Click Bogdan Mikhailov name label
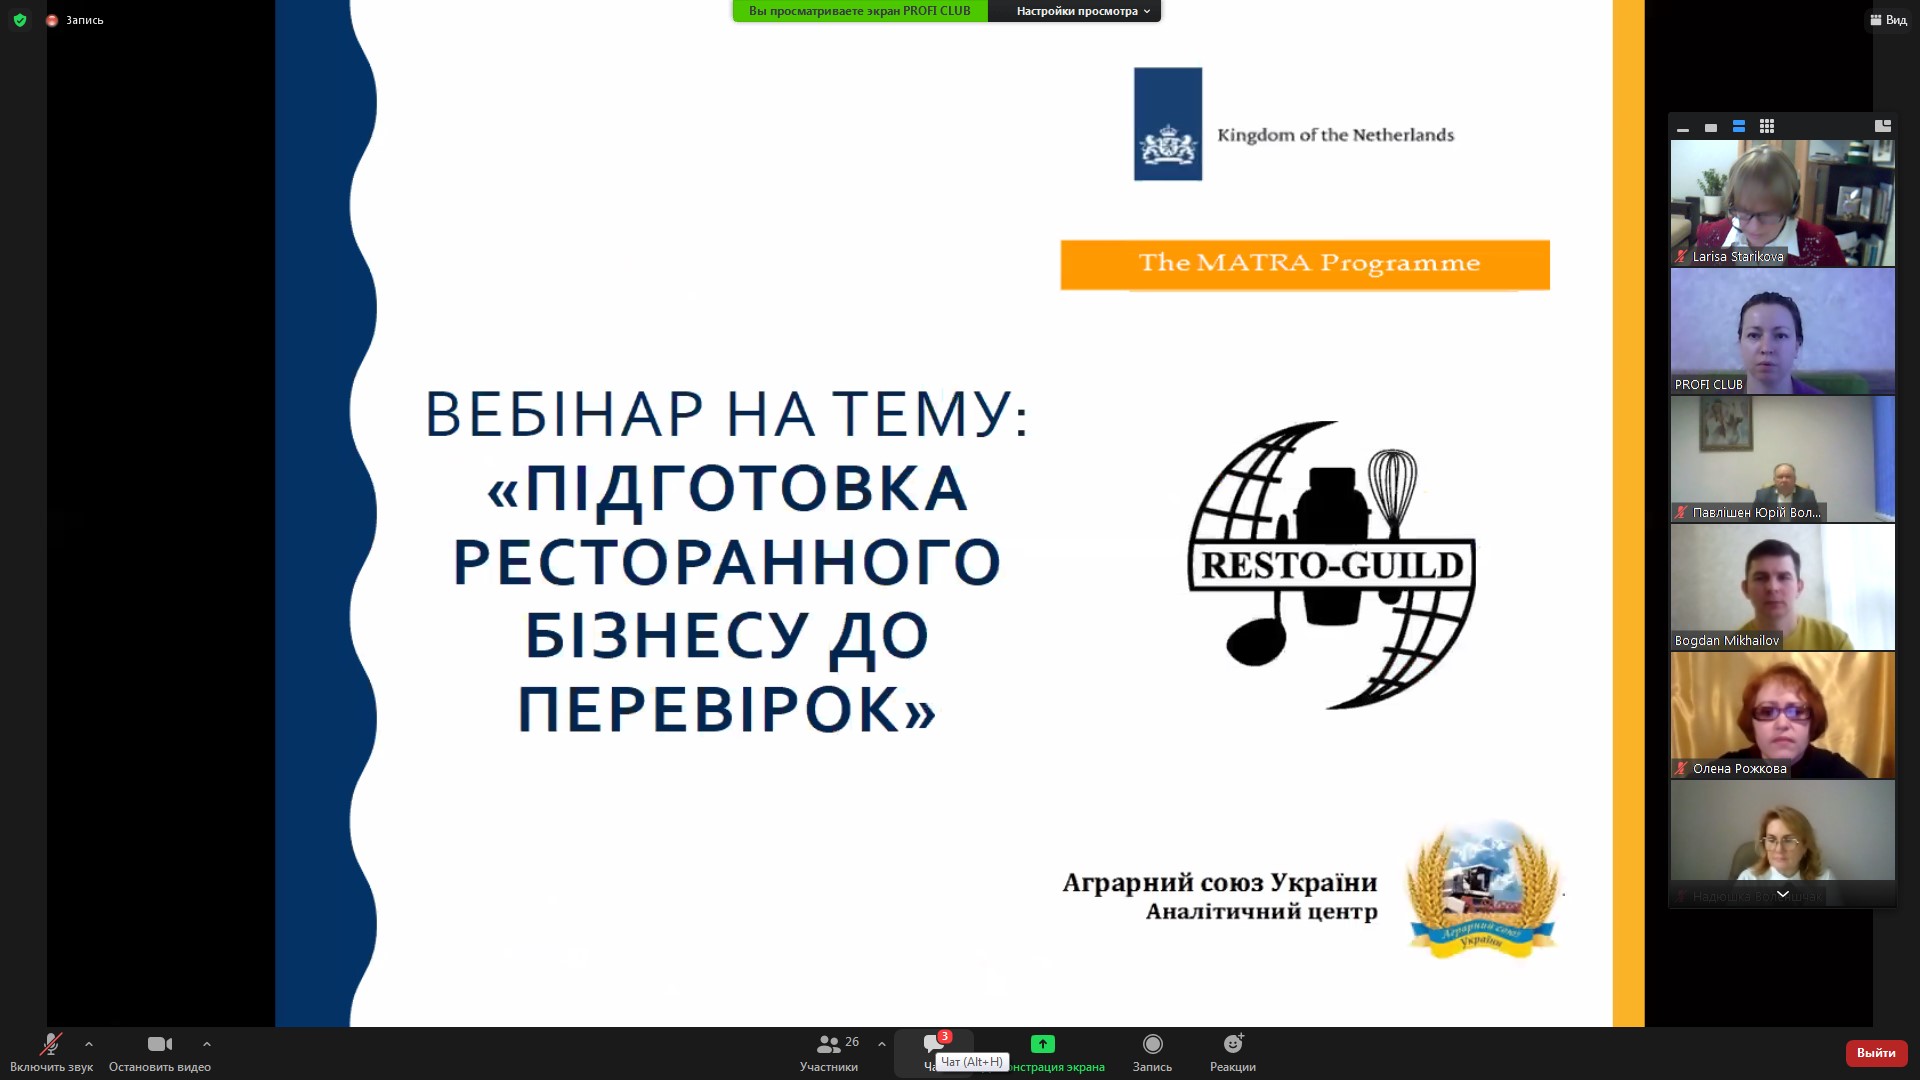The height and width of the screenshot is (1080, 1920). (1727, 641)
